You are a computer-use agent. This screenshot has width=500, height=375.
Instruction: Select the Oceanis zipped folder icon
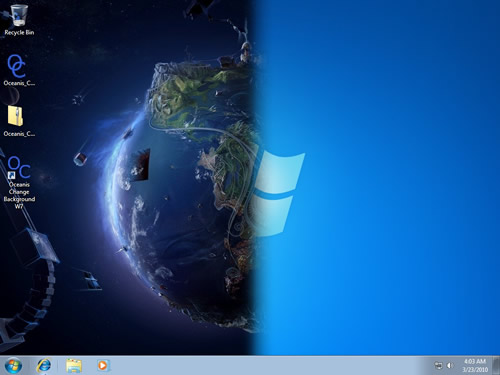[x=16, y=116]
